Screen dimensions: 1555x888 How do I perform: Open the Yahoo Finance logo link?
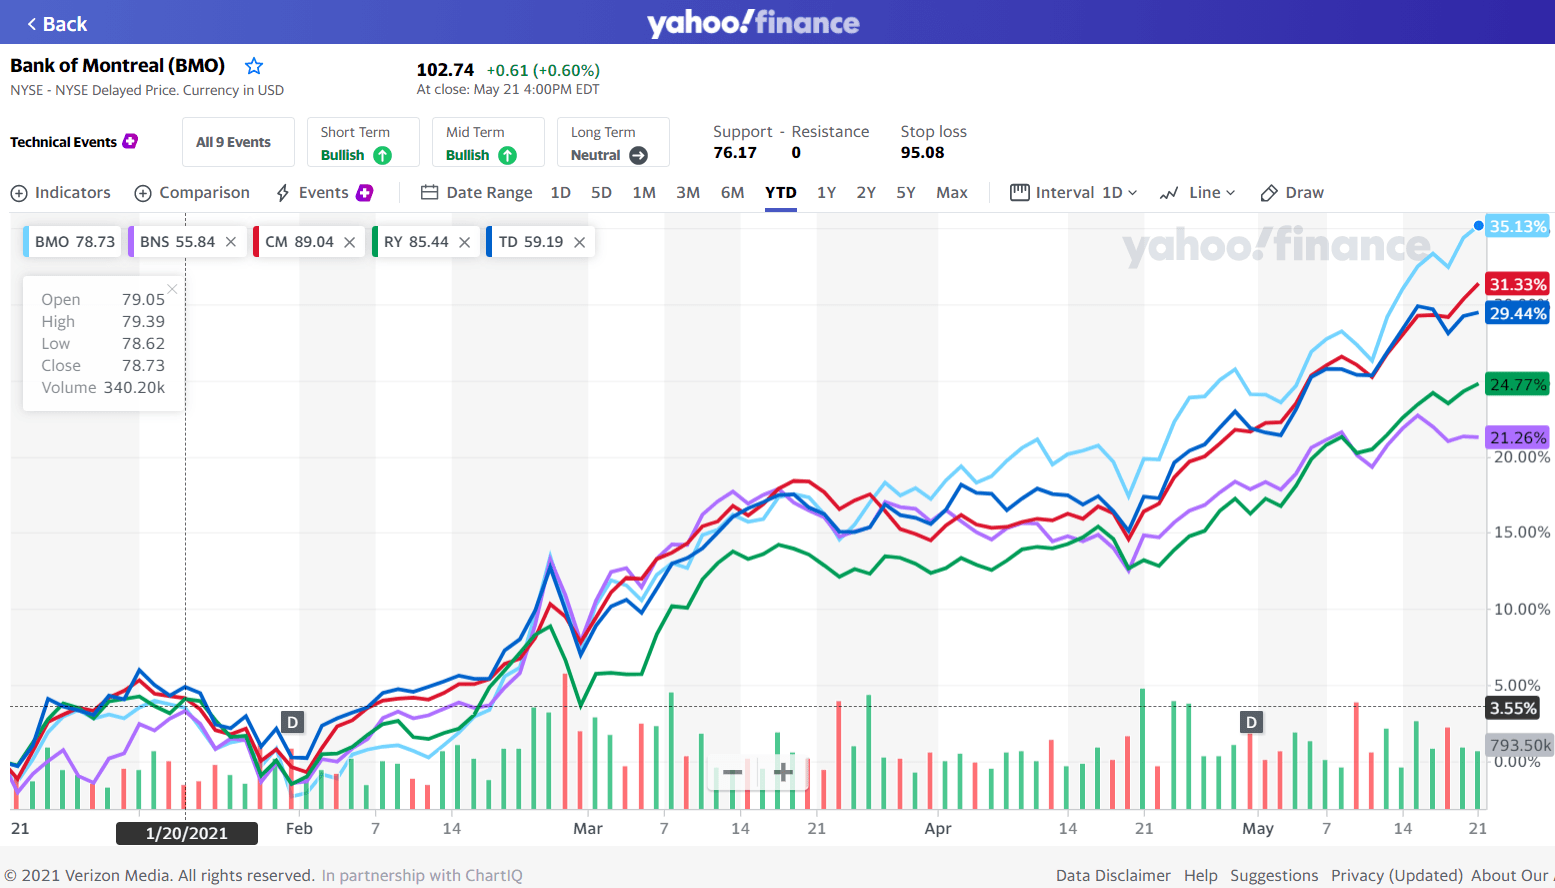click(x=753, y=23)
